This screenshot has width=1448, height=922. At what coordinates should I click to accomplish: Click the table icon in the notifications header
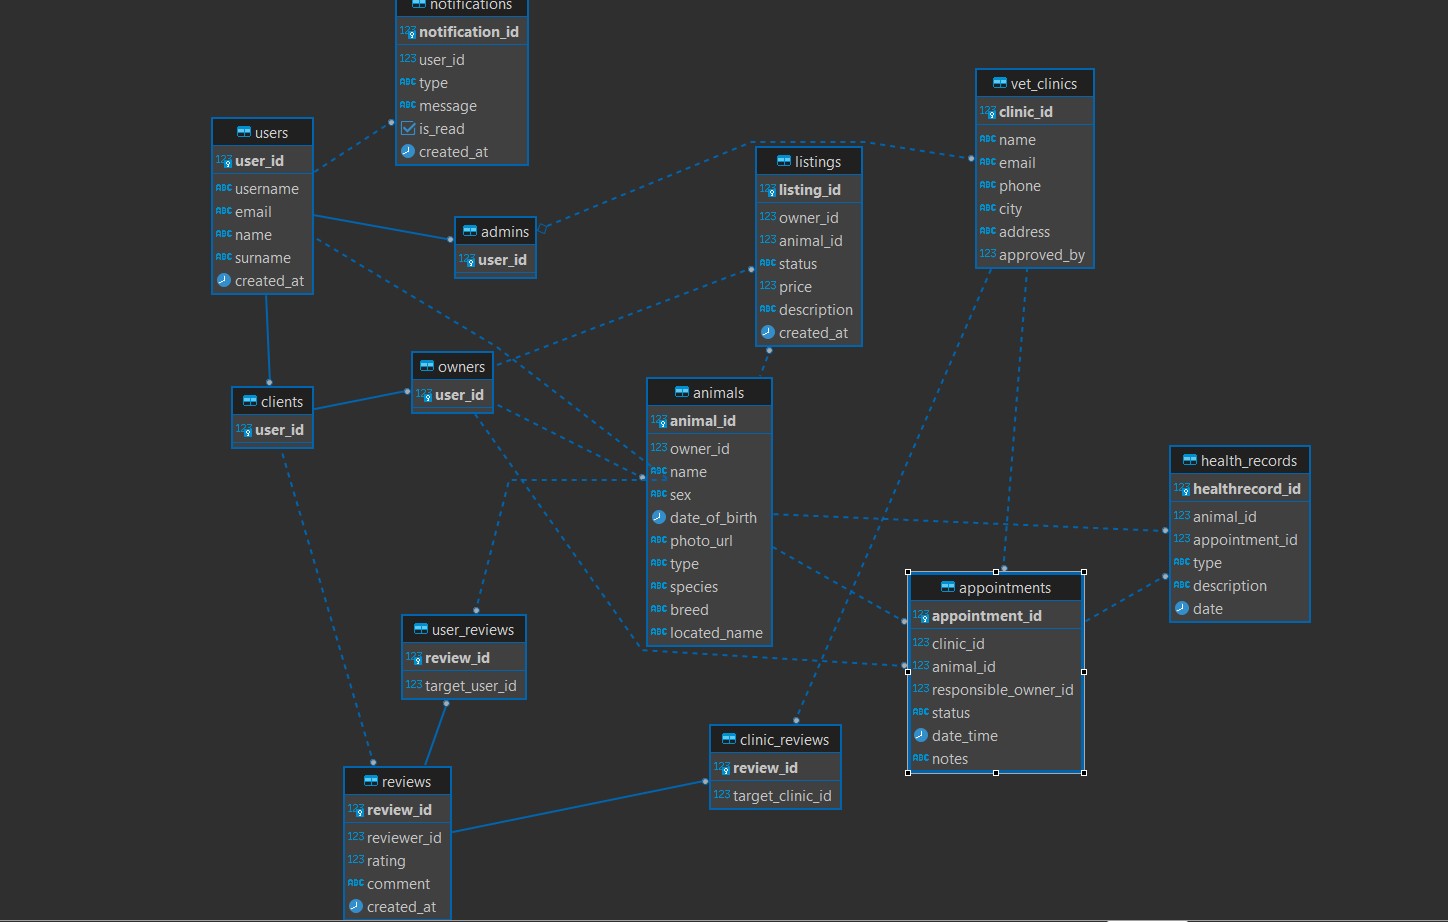point(418,5)
